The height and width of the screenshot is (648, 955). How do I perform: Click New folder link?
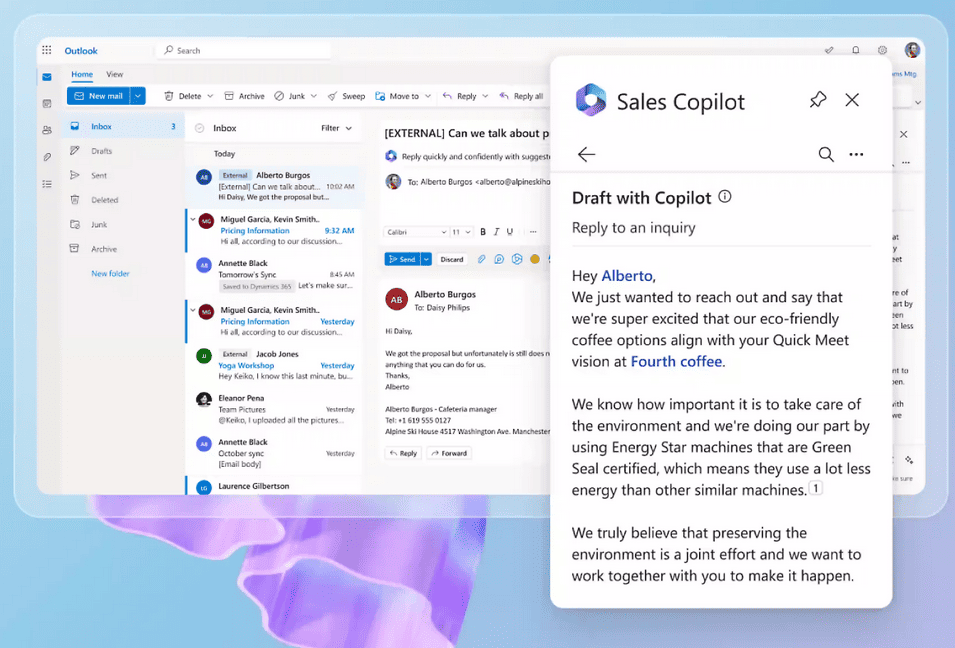pos(110,274)
